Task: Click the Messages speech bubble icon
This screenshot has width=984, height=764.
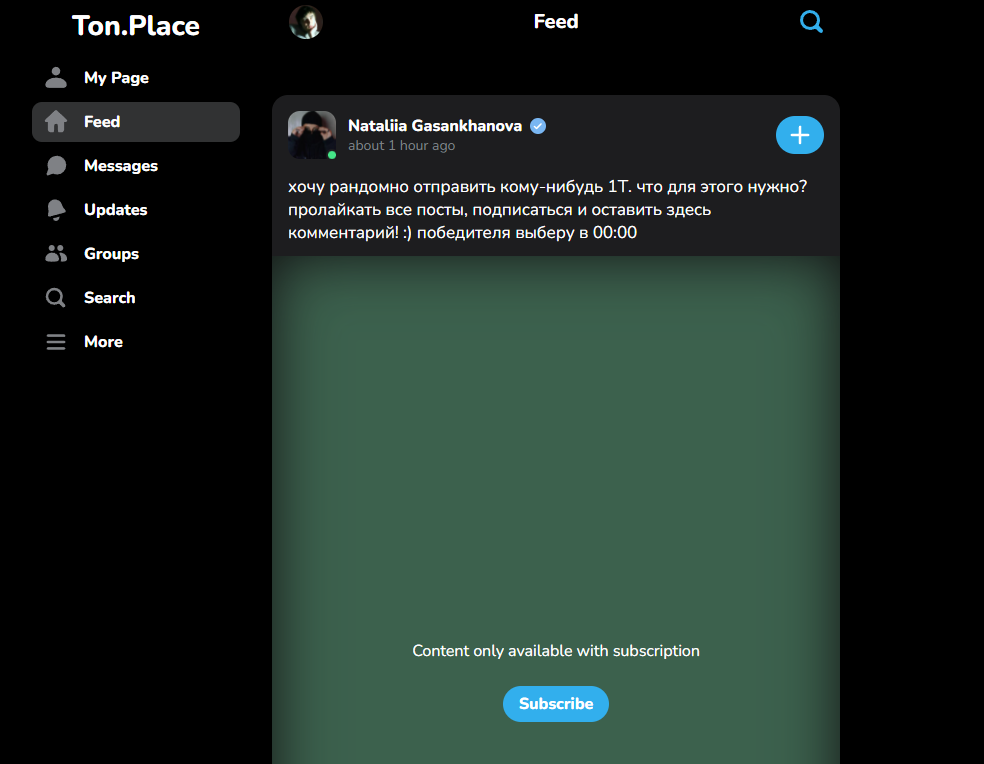Action: pos(56,166)
